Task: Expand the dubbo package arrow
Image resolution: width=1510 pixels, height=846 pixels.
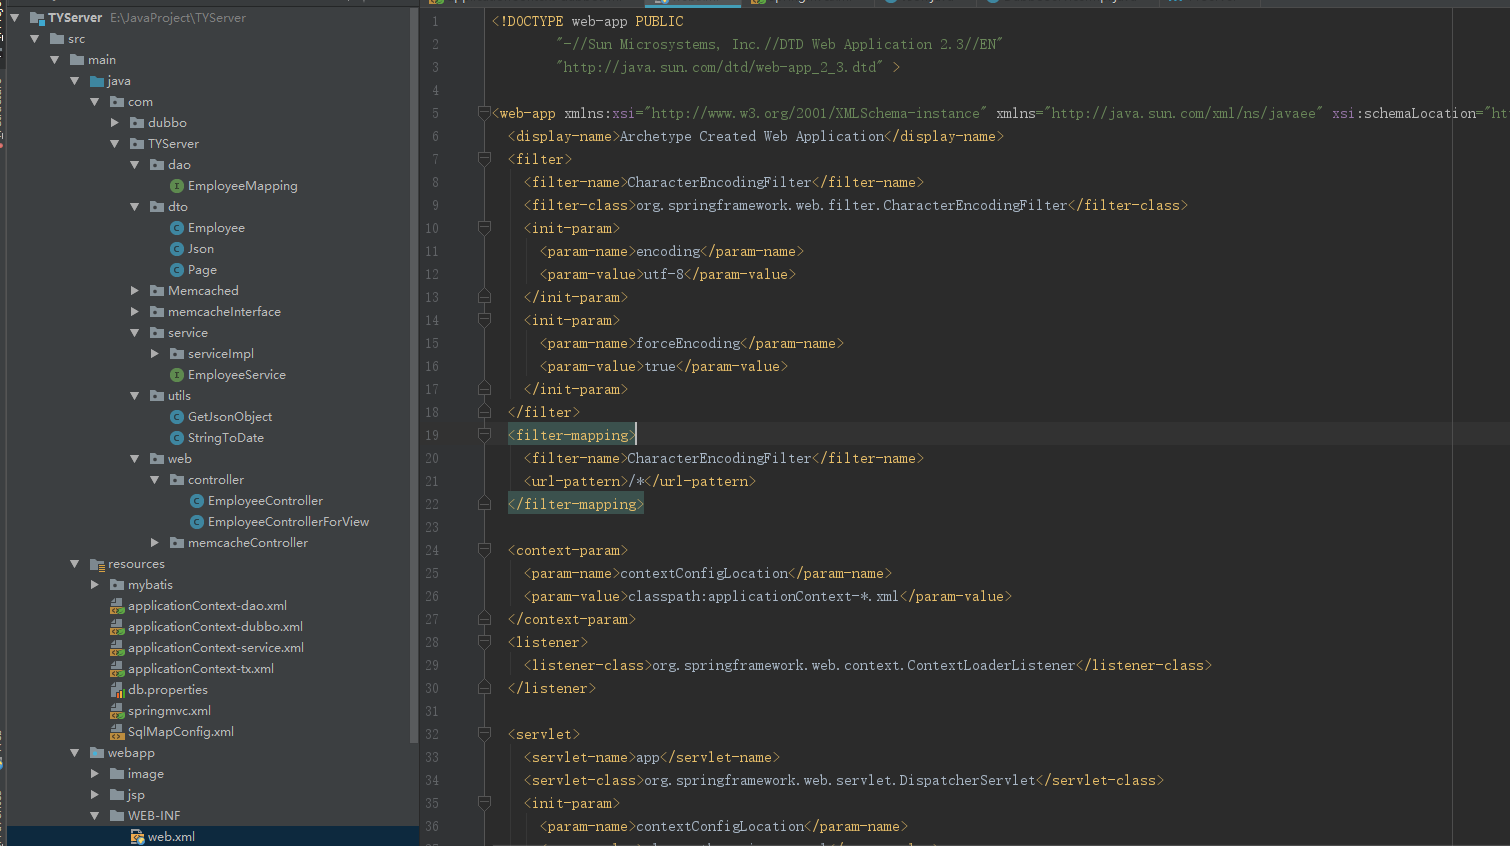Action: 115,123
